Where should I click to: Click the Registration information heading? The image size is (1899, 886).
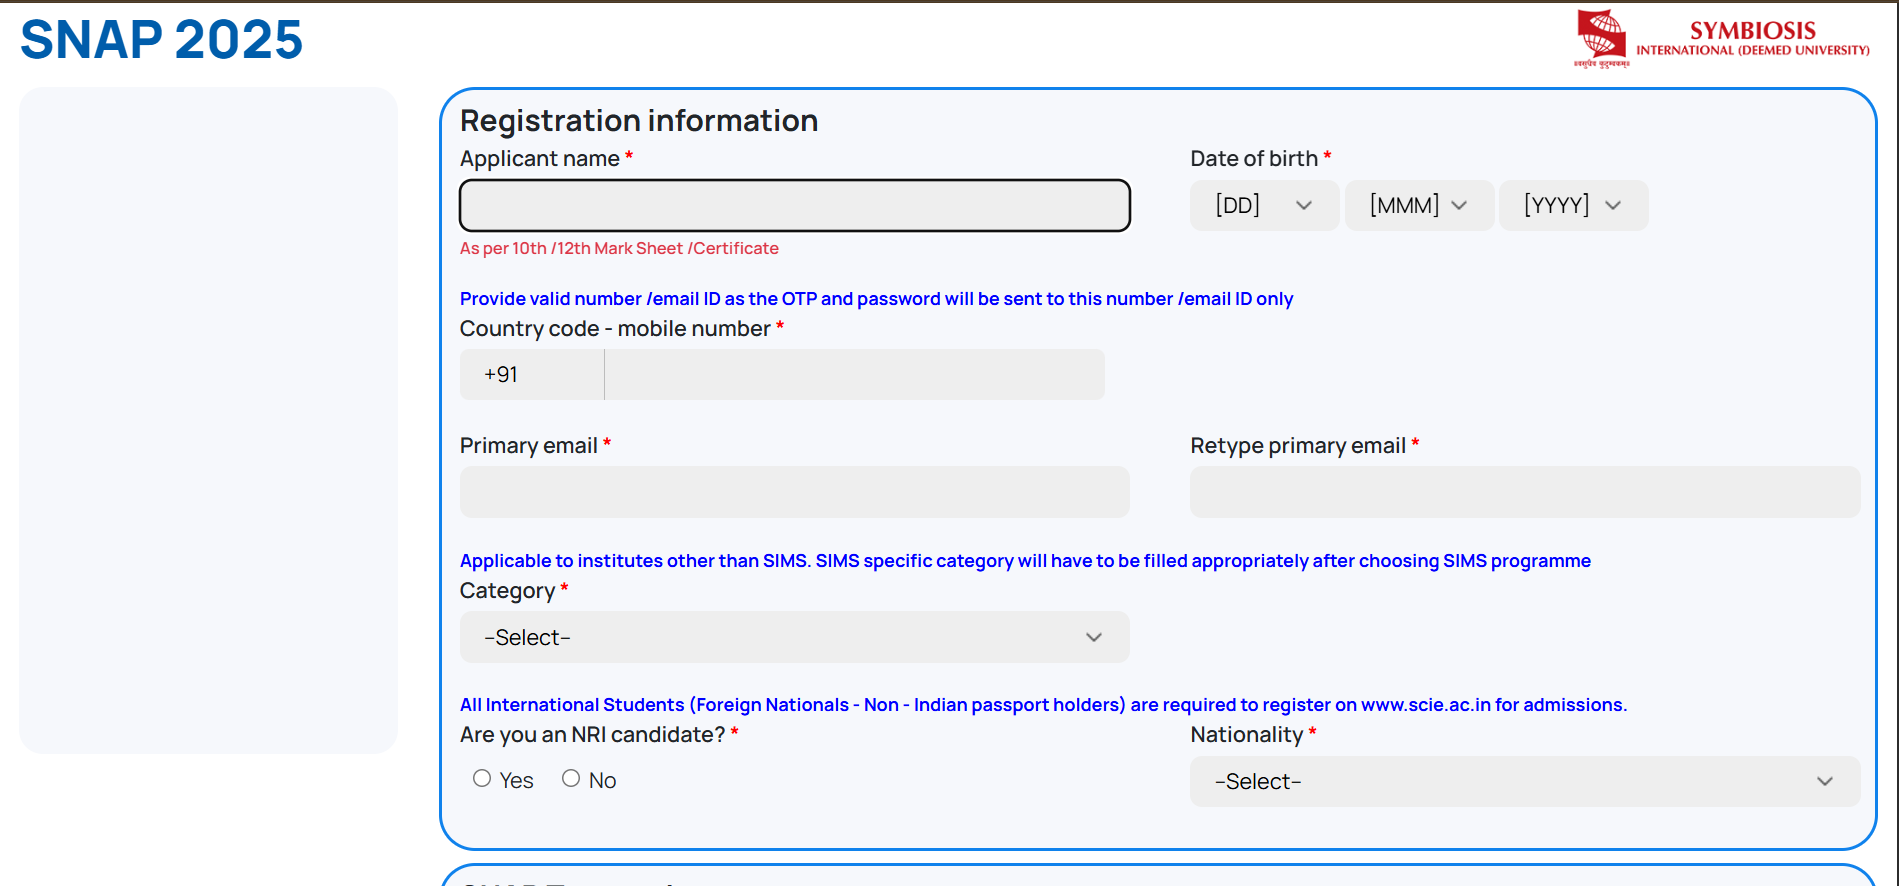[x=639, y=121]
